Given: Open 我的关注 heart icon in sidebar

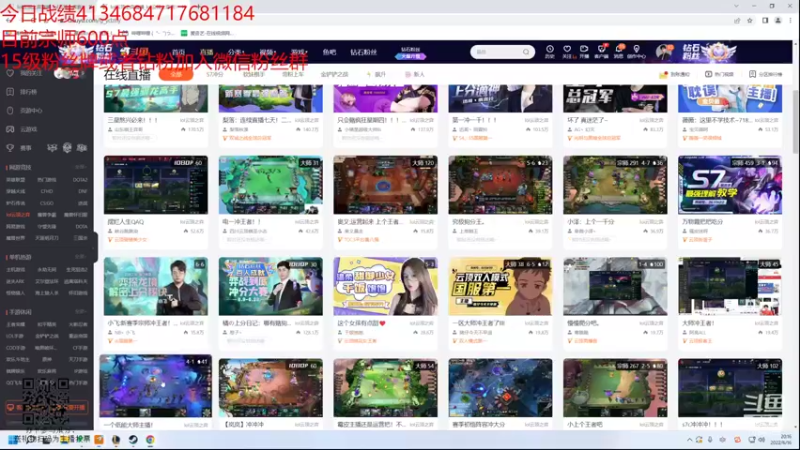Looking at the screenshot, I should point(10,73).
